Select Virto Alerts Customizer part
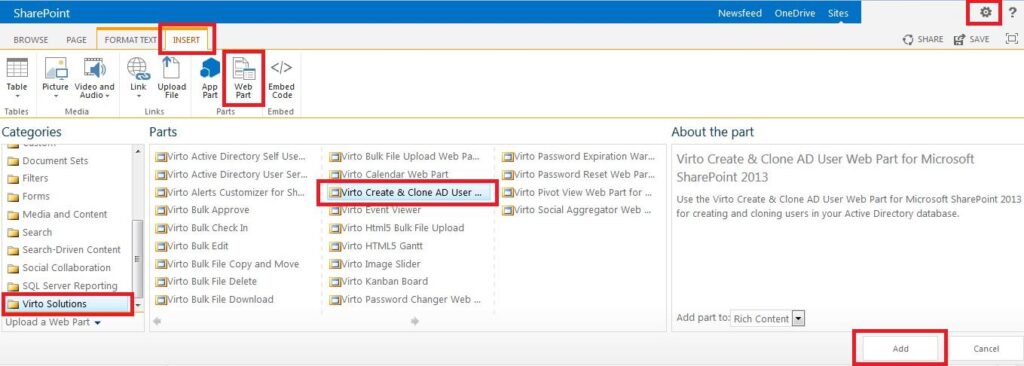The image size is (1024, 366). [x=231, y=192]
